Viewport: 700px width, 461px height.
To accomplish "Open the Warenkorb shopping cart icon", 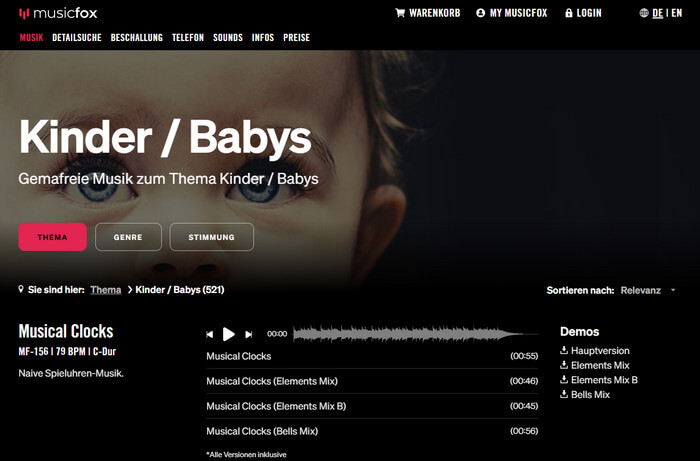I will [x=400, y=13].
